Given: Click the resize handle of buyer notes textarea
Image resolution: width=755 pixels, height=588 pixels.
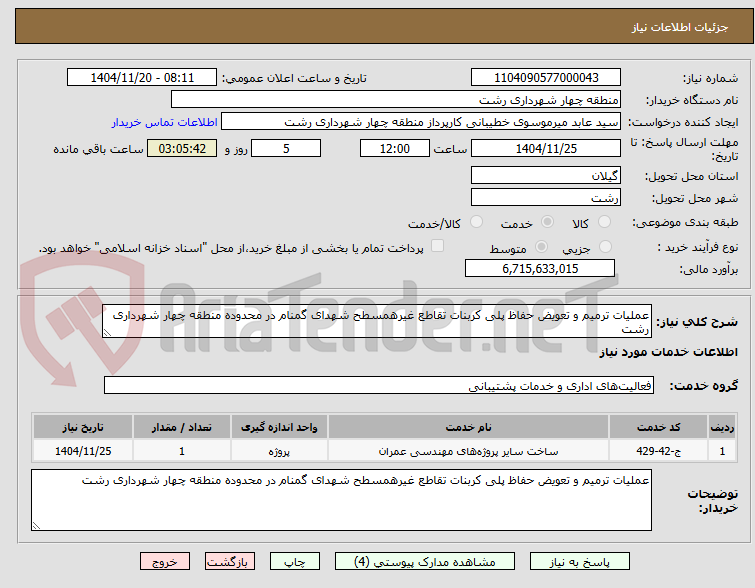Looking at the screenshot, I should pos(37,526).
